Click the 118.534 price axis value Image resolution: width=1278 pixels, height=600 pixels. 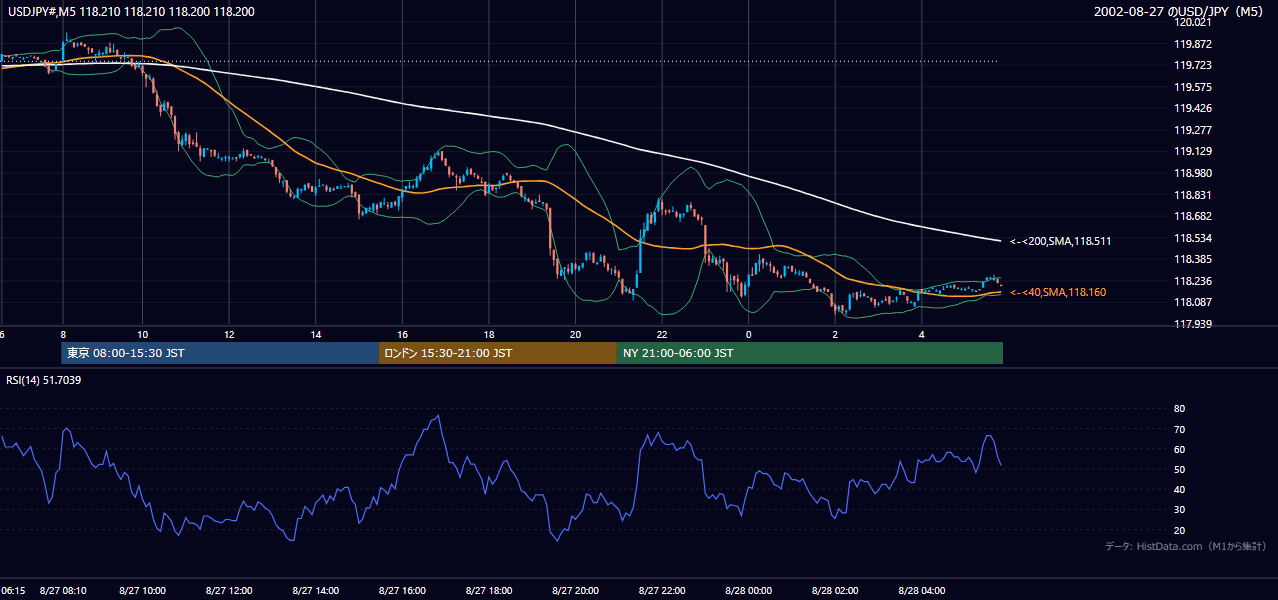point(1194,238)
